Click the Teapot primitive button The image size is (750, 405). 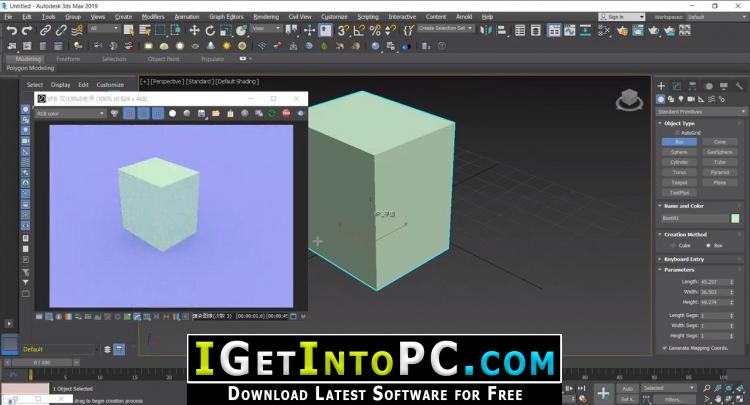click(x=679, y=182)
